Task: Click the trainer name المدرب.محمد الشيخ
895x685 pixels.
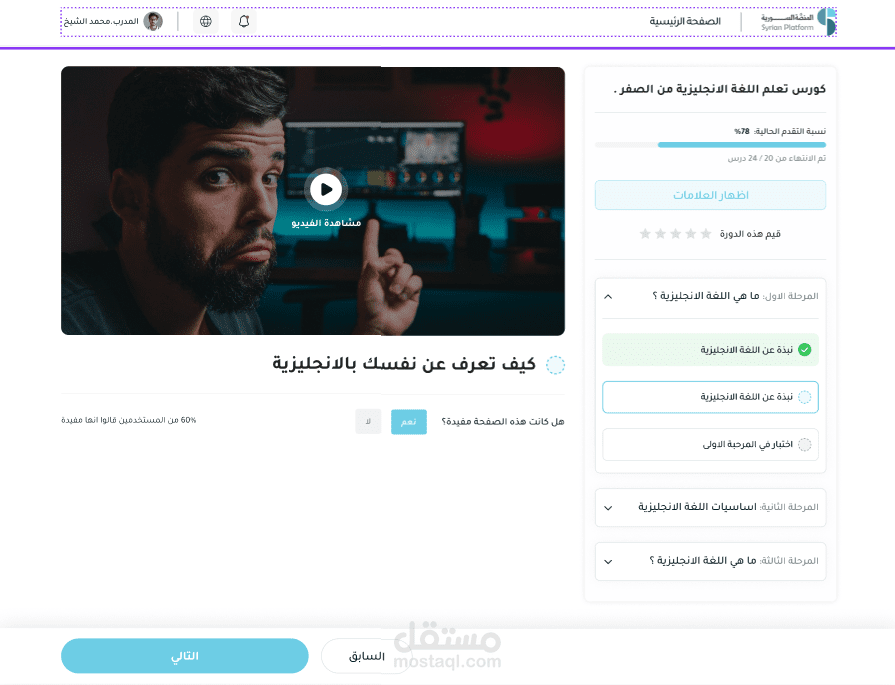Action: (x=101, y=22)
